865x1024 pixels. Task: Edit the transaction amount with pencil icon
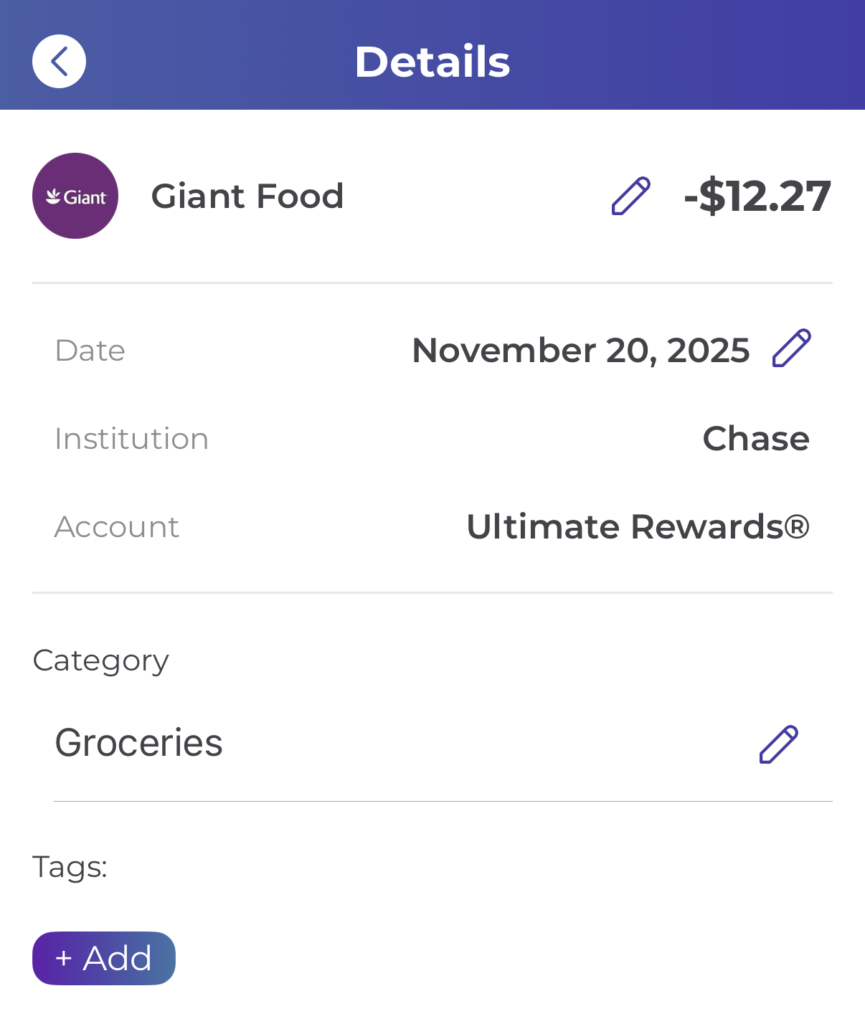pos(630,196)
